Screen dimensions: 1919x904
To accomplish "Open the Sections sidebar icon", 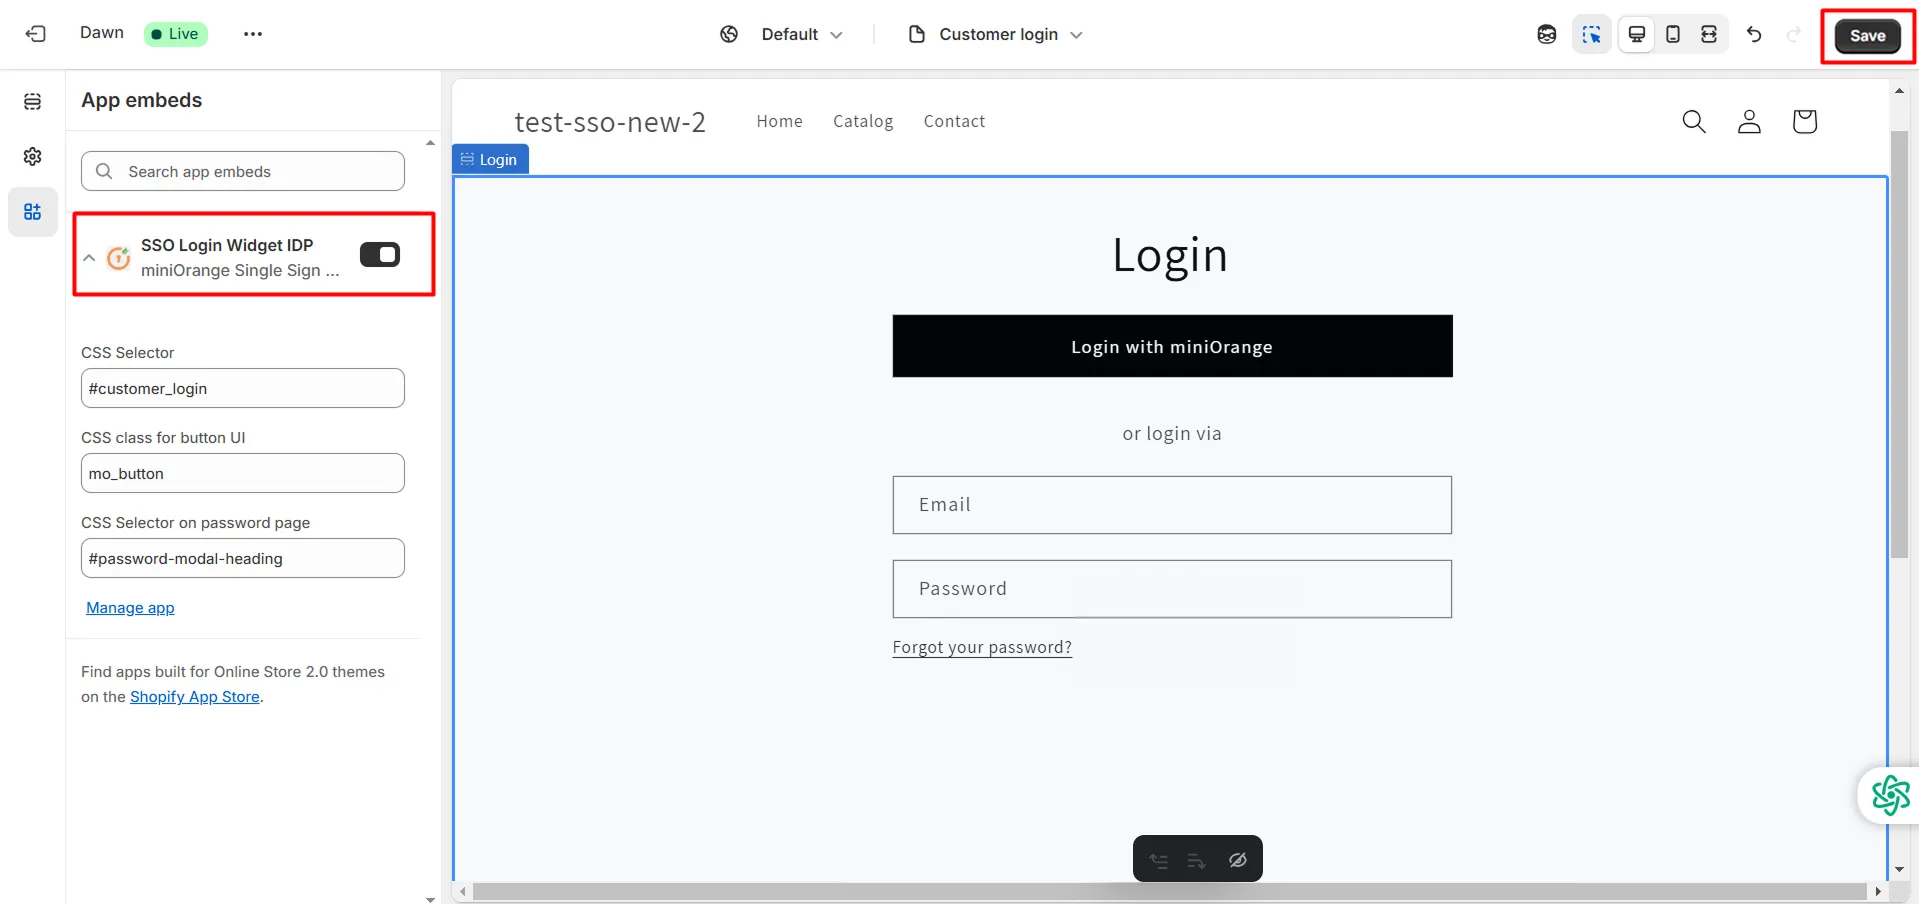I will coord(33,101).
